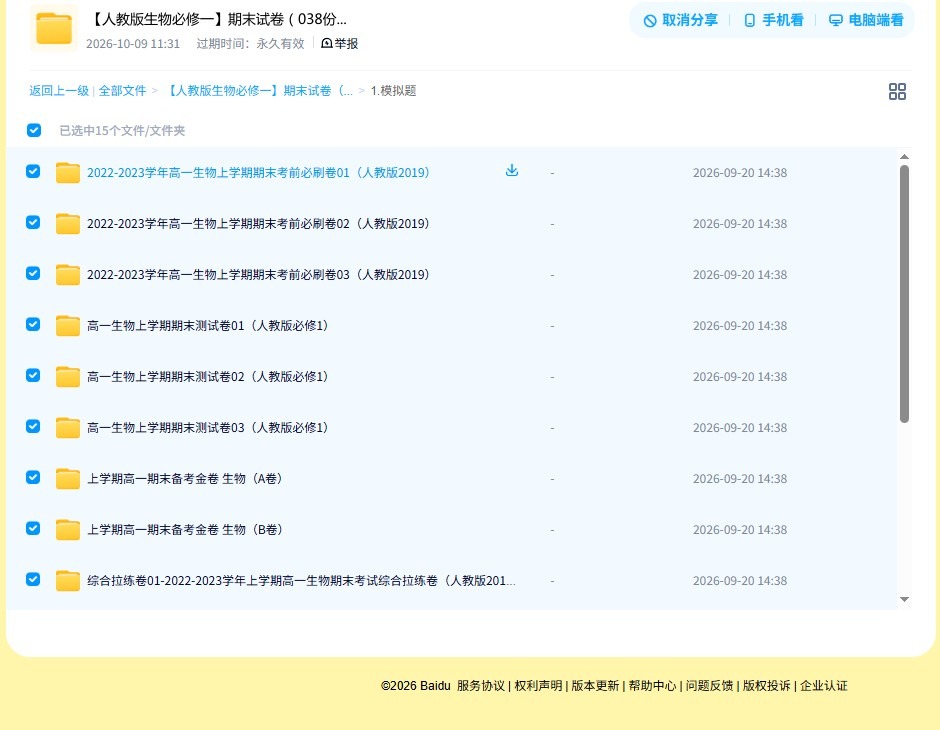Screen dimensions: 940x730
Task: Open 权利声明 footer link
Action: (x=538, y=686)
